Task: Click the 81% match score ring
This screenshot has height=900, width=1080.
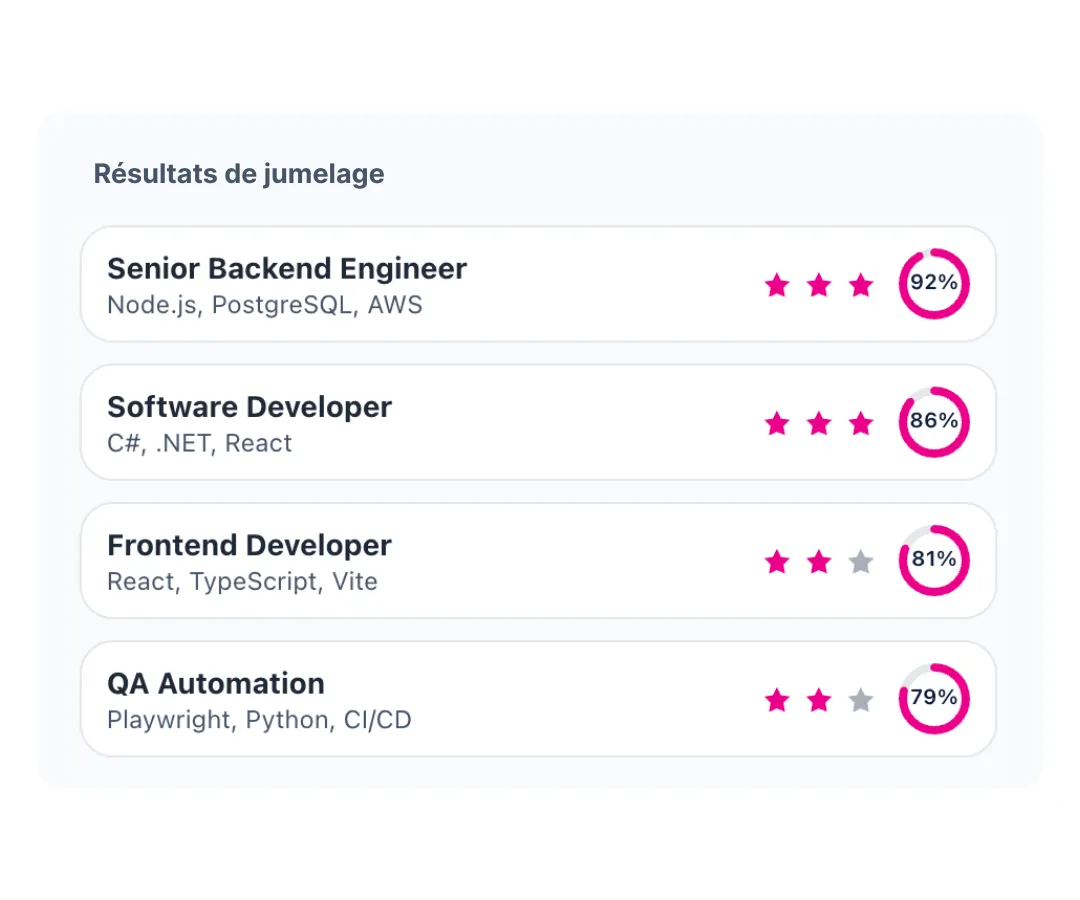Action: pos(934,561)
